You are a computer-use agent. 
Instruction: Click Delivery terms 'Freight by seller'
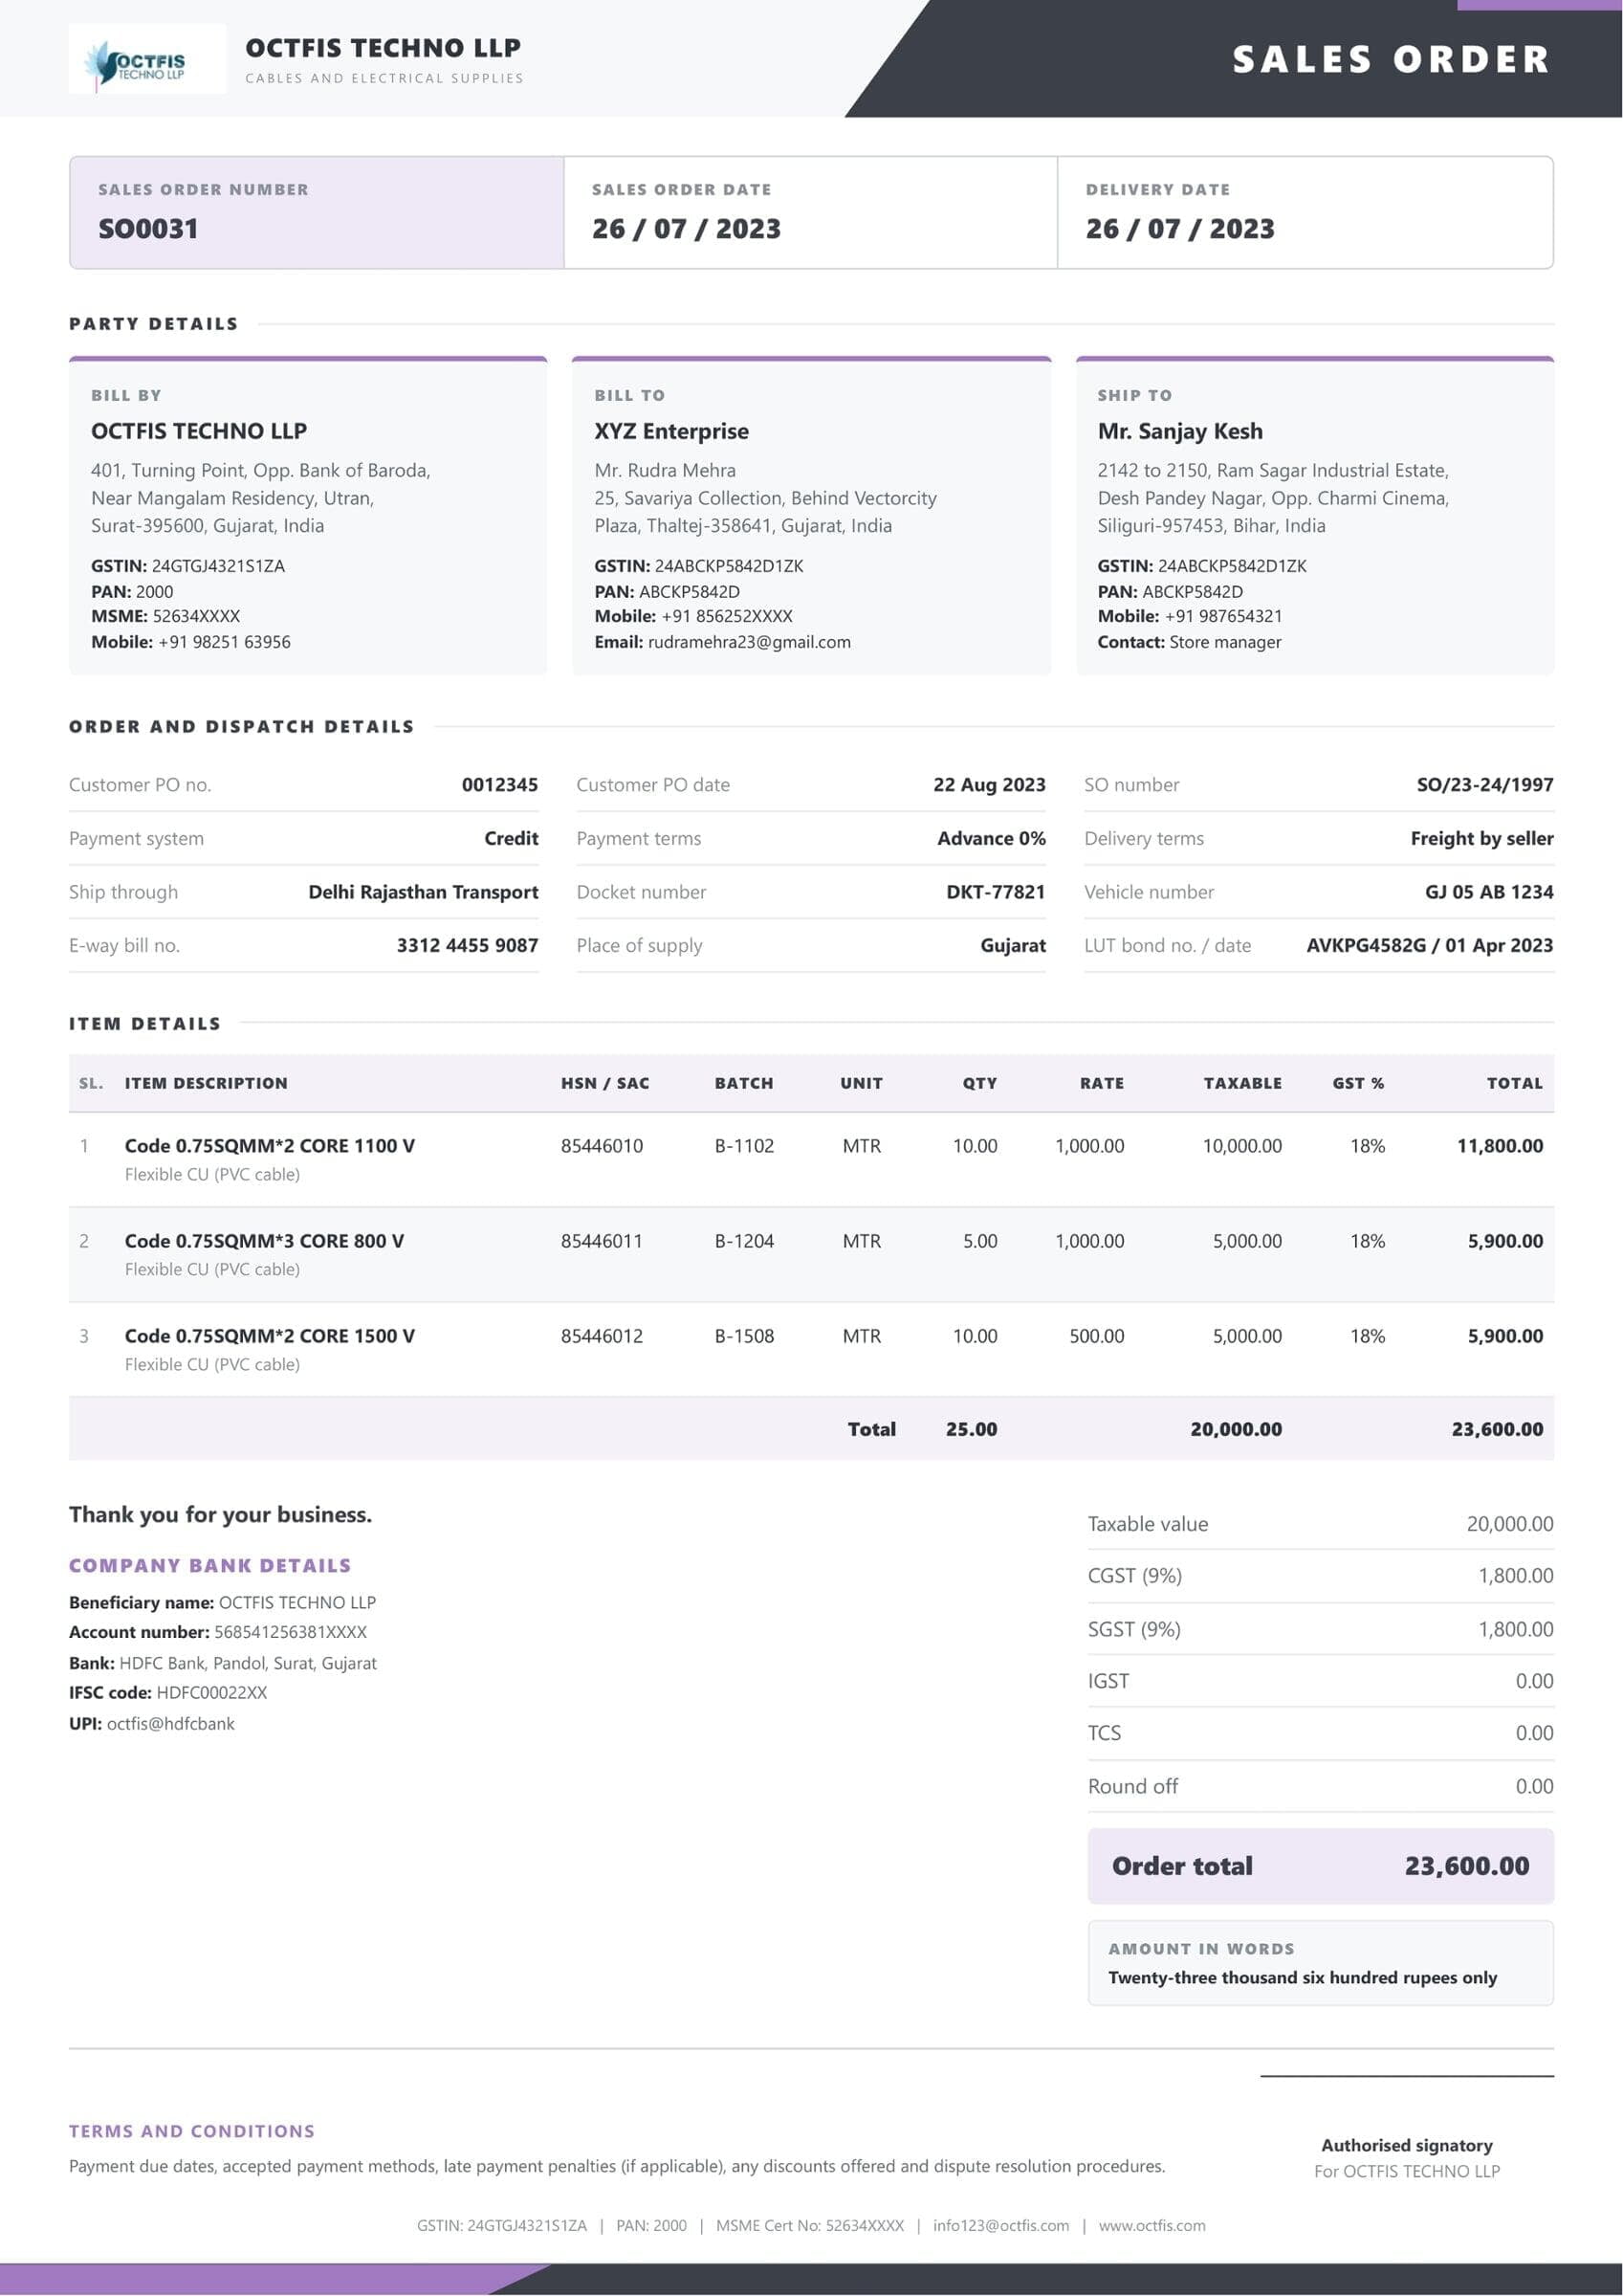(x=1482, y=839)
